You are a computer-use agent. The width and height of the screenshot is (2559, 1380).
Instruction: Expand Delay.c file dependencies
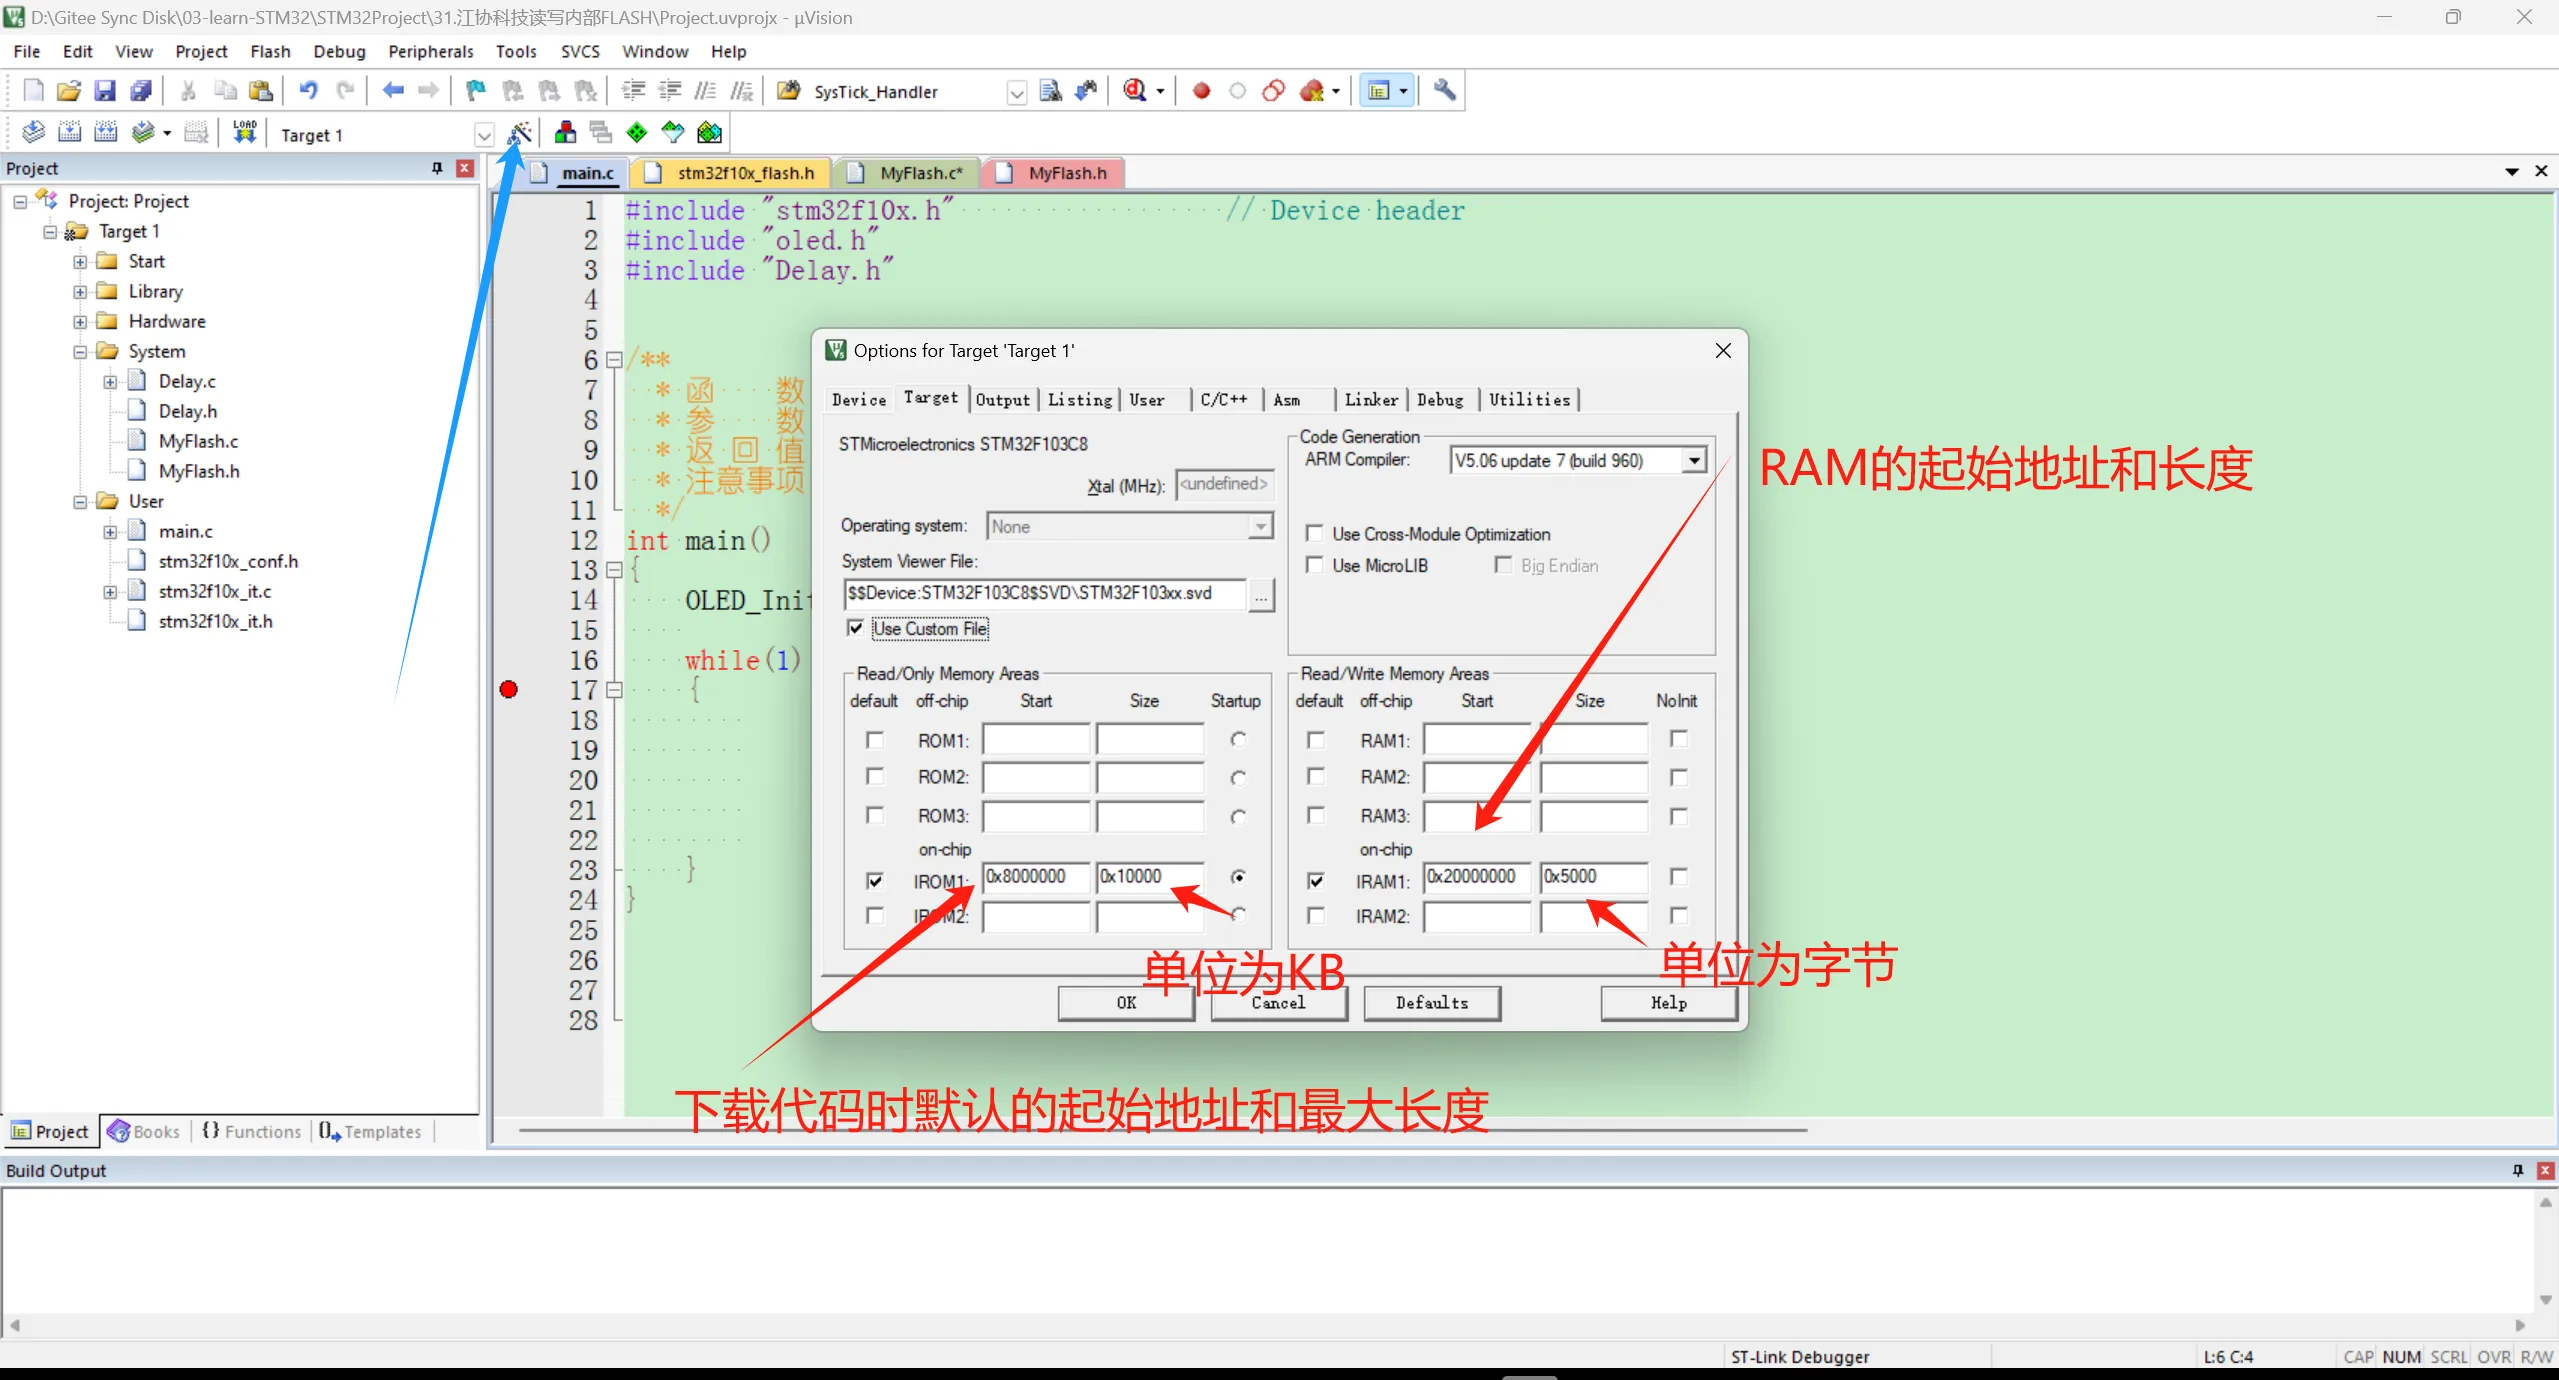tap(110, 382)
